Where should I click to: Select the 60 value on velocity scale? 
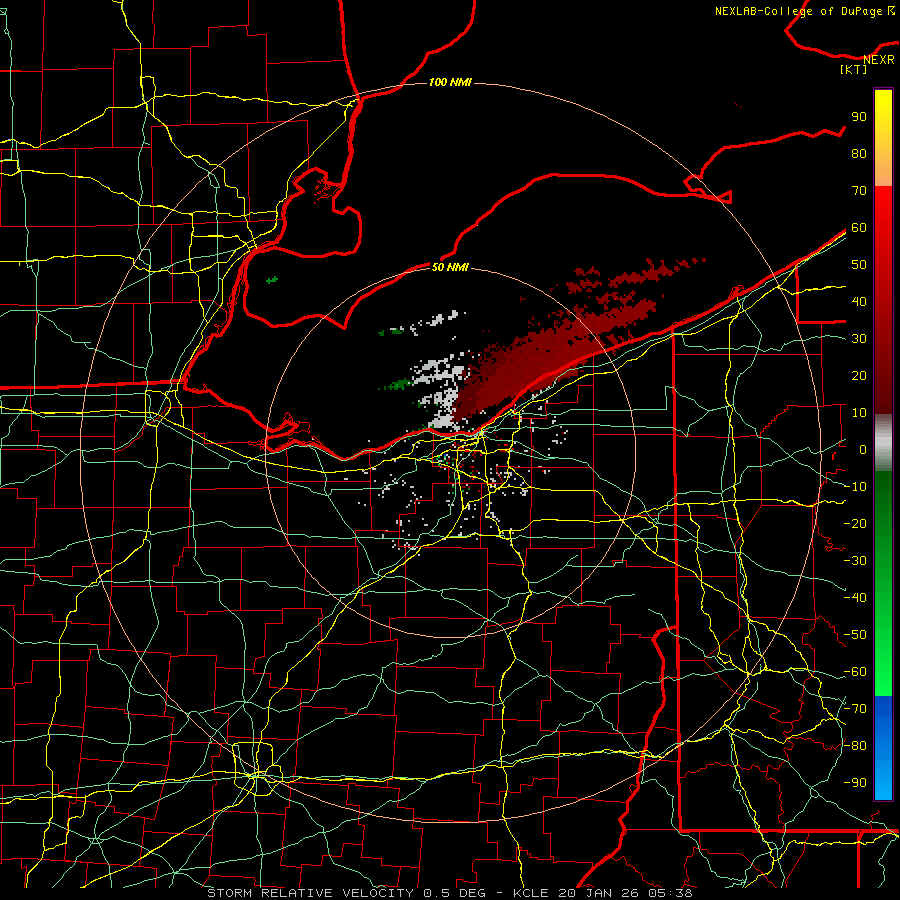(859, 228)
